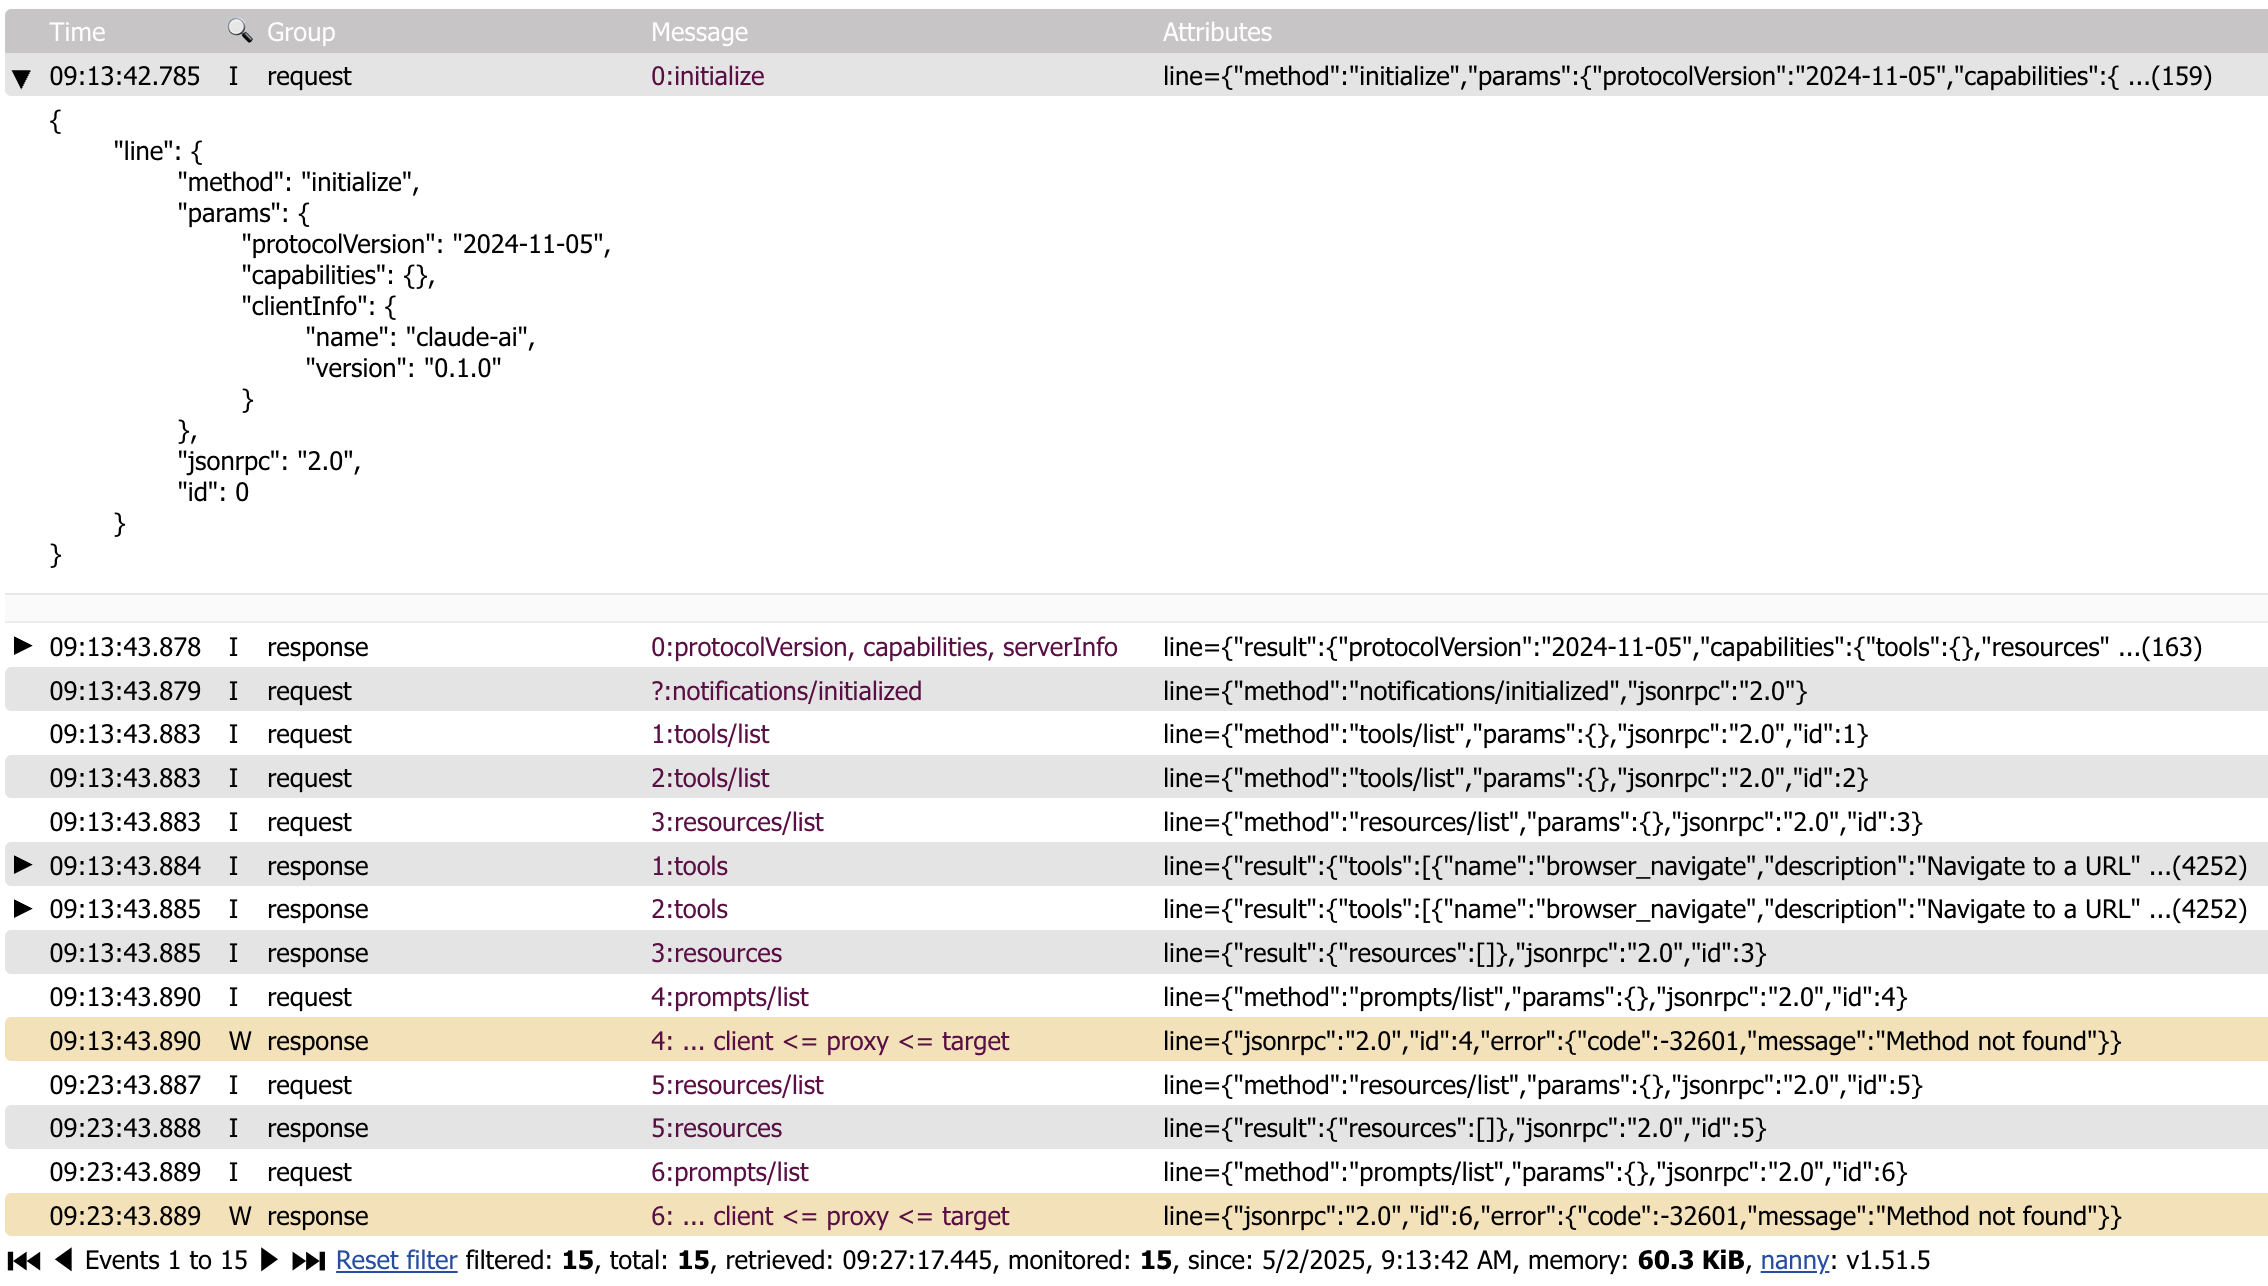Go to previous events page arrow
Screen dimensions: 2268x1286
pyautogui.click(x=64, y=1260)
